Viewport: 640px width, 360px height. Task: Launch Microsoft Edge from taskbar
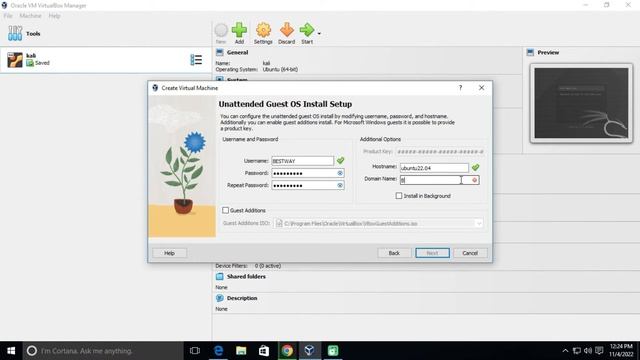coord(218,351)
